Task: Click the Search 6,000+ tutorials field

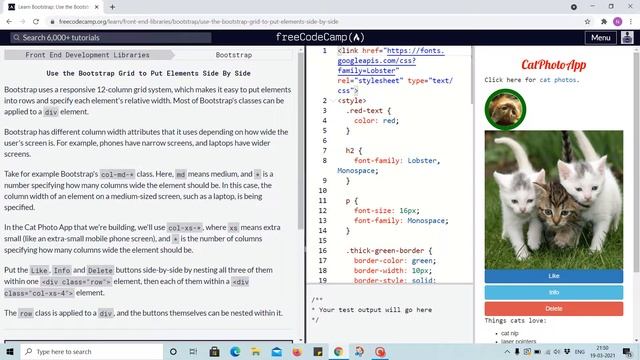Action: coord(111,38)
